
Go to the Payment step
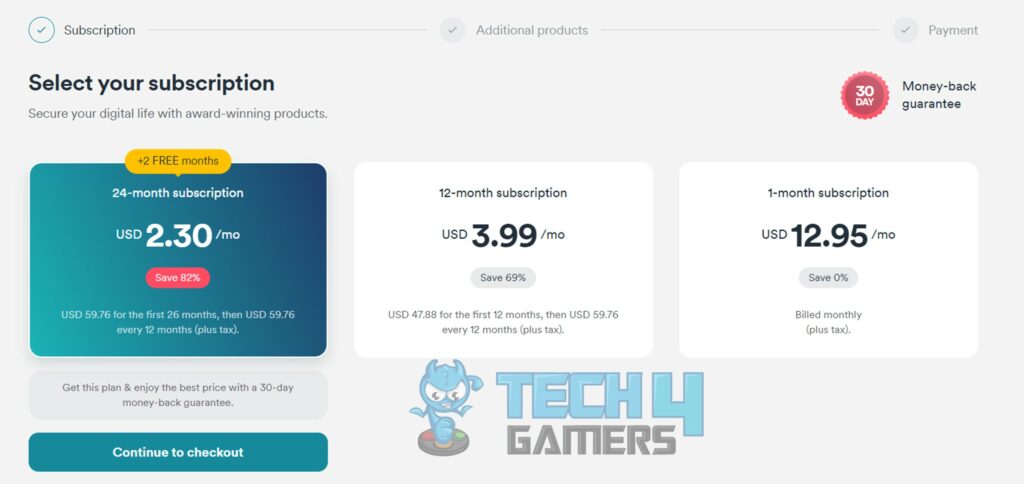point(953,30)
